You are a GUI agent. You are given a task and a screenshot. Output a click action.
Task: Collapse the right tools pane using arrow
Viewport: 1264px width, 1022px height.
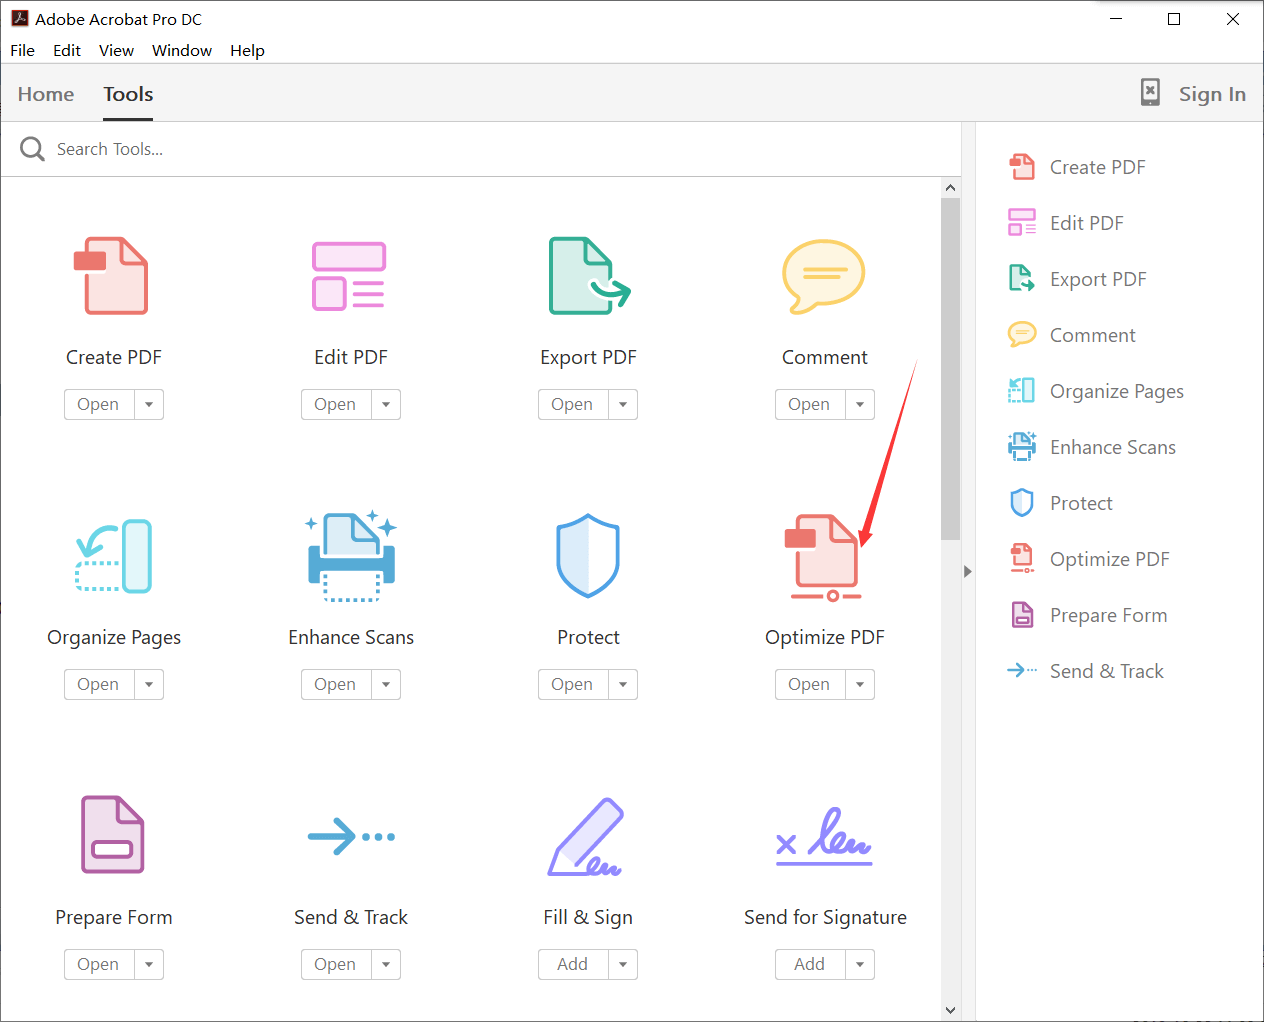tap(967, 572)
